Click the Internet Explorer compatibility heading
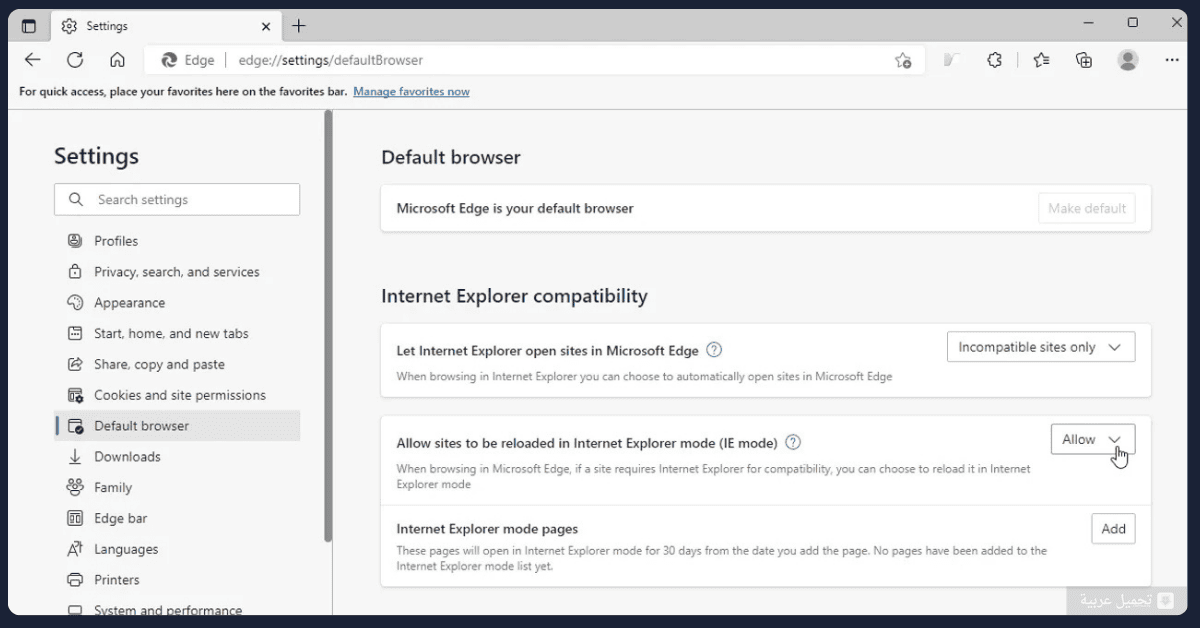Image resolution: width=1200 pixels, height=628 pixels. pos(514,296)
